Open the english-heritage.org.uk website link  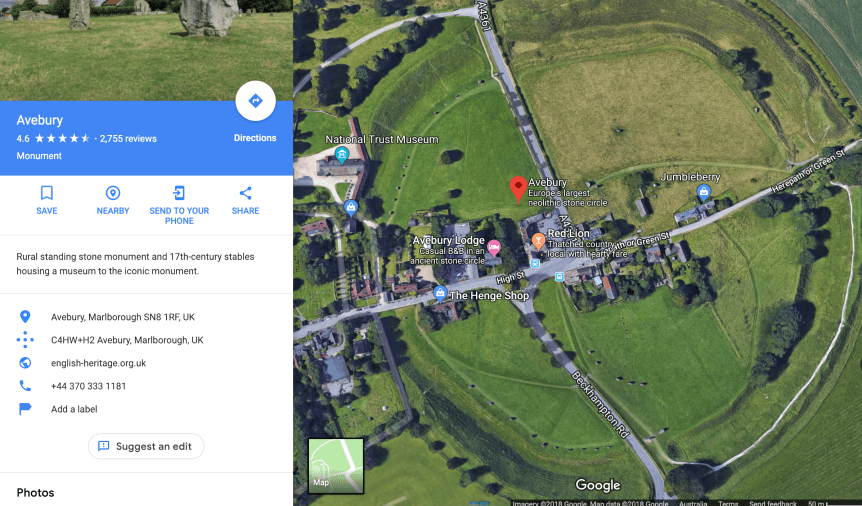click(x=98, y=363)
